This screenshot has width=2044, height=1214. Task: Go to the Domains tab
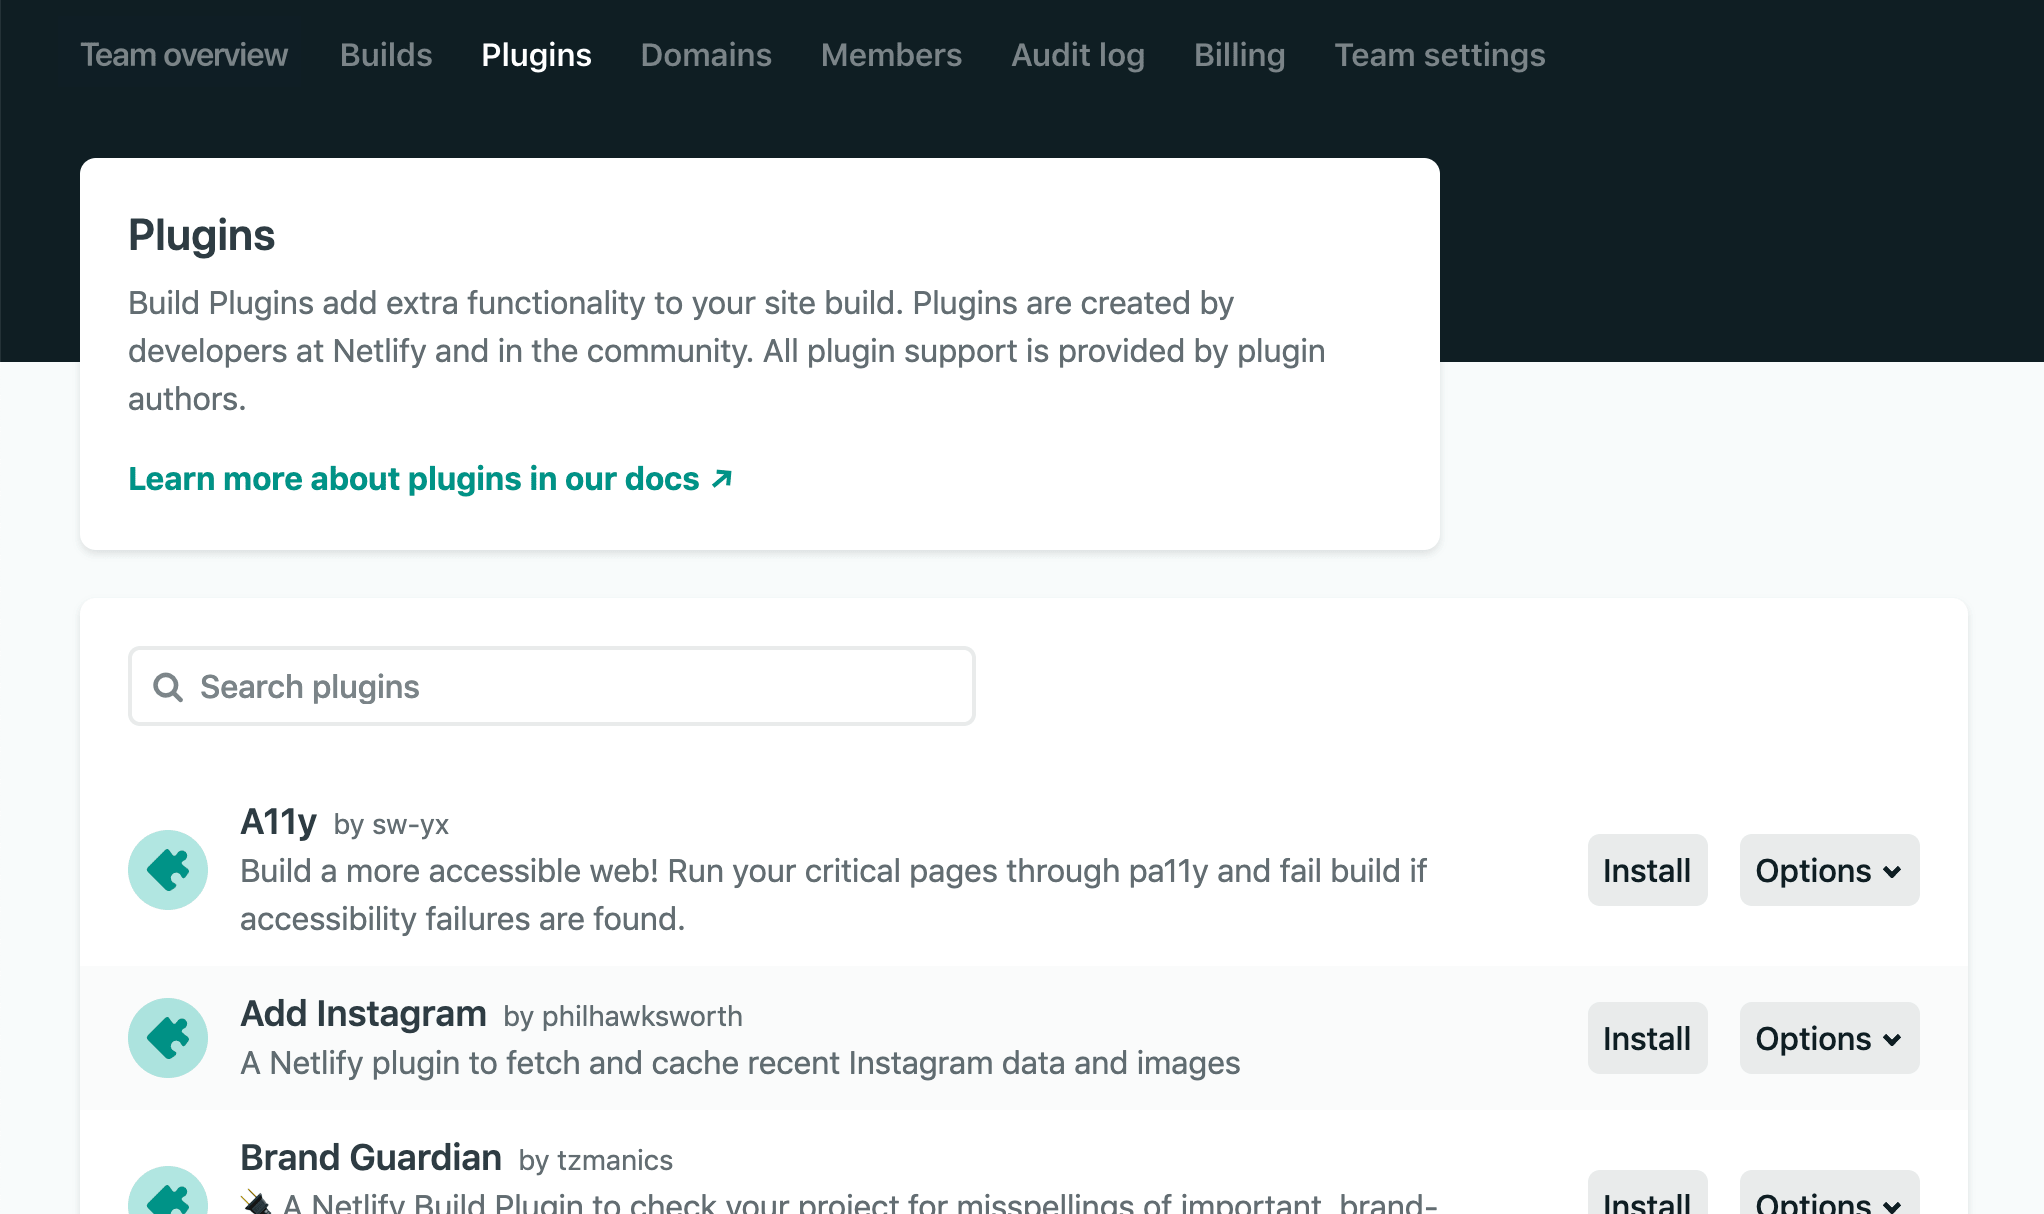pyautogui.click(x=706, y=55)
